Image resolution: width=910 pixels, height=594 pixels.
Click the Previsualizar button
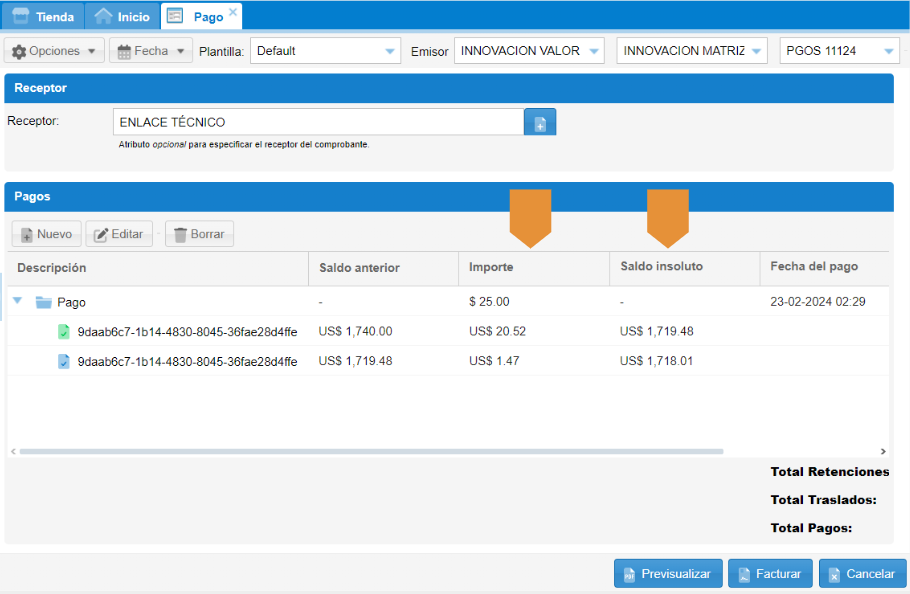coord(667,574)
